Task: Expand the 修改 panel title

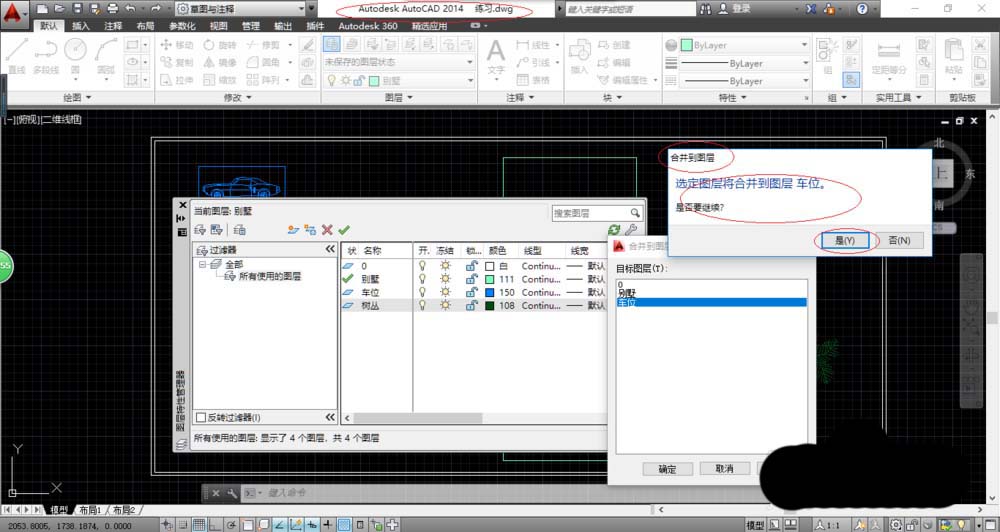Action: [x=238, y=98]
